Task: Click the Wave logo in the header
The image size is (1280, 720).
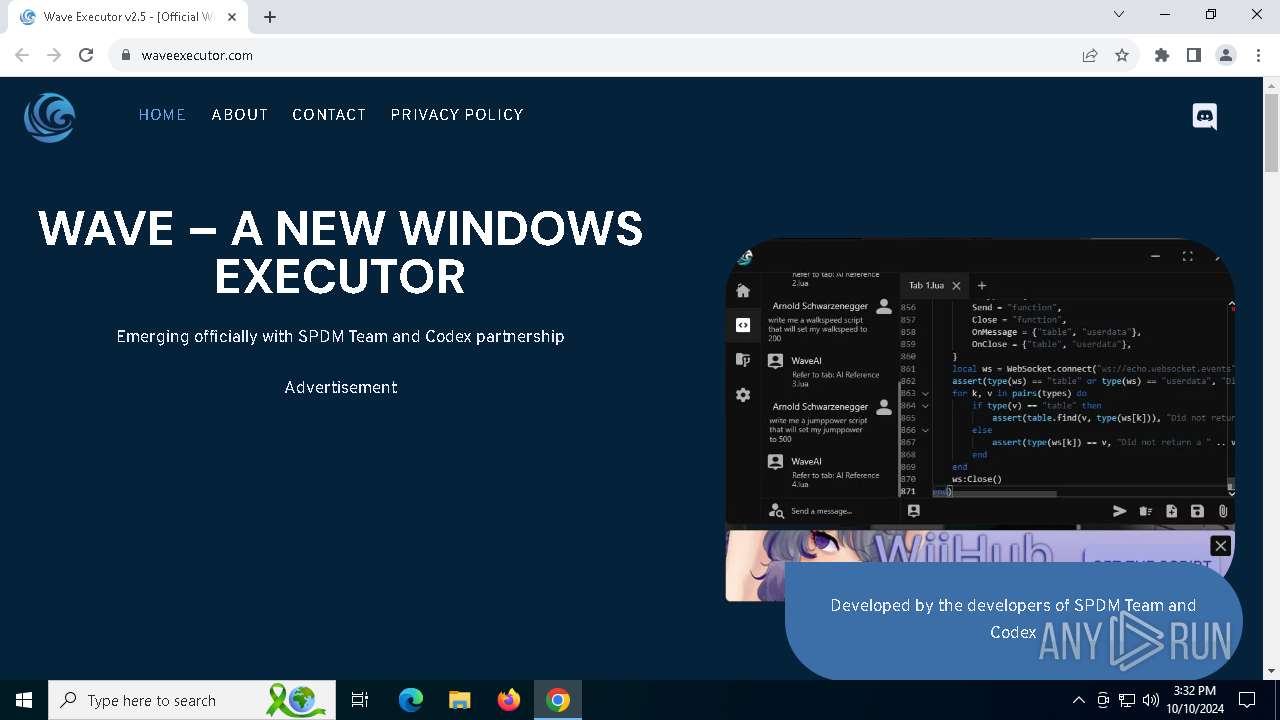Action: [x=50, y=117]
